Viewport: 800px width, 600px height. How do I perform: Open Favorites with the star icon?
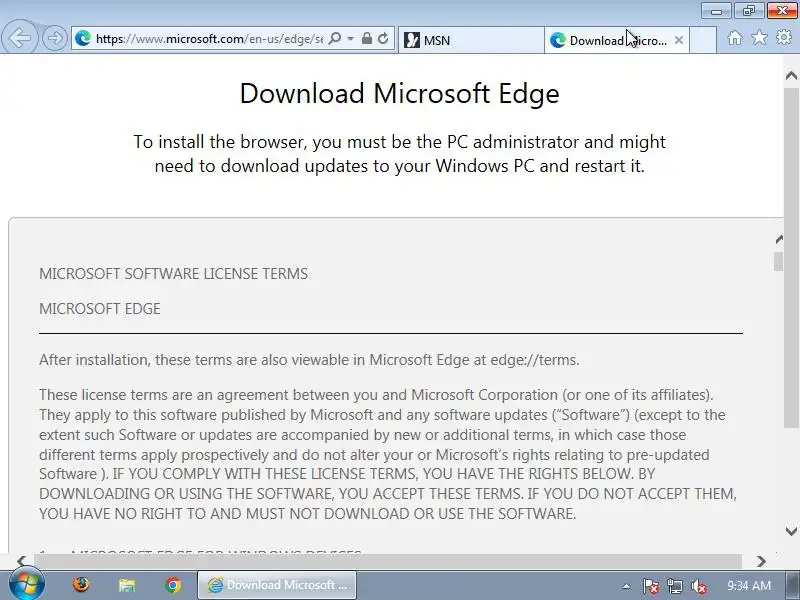point(759,37)
